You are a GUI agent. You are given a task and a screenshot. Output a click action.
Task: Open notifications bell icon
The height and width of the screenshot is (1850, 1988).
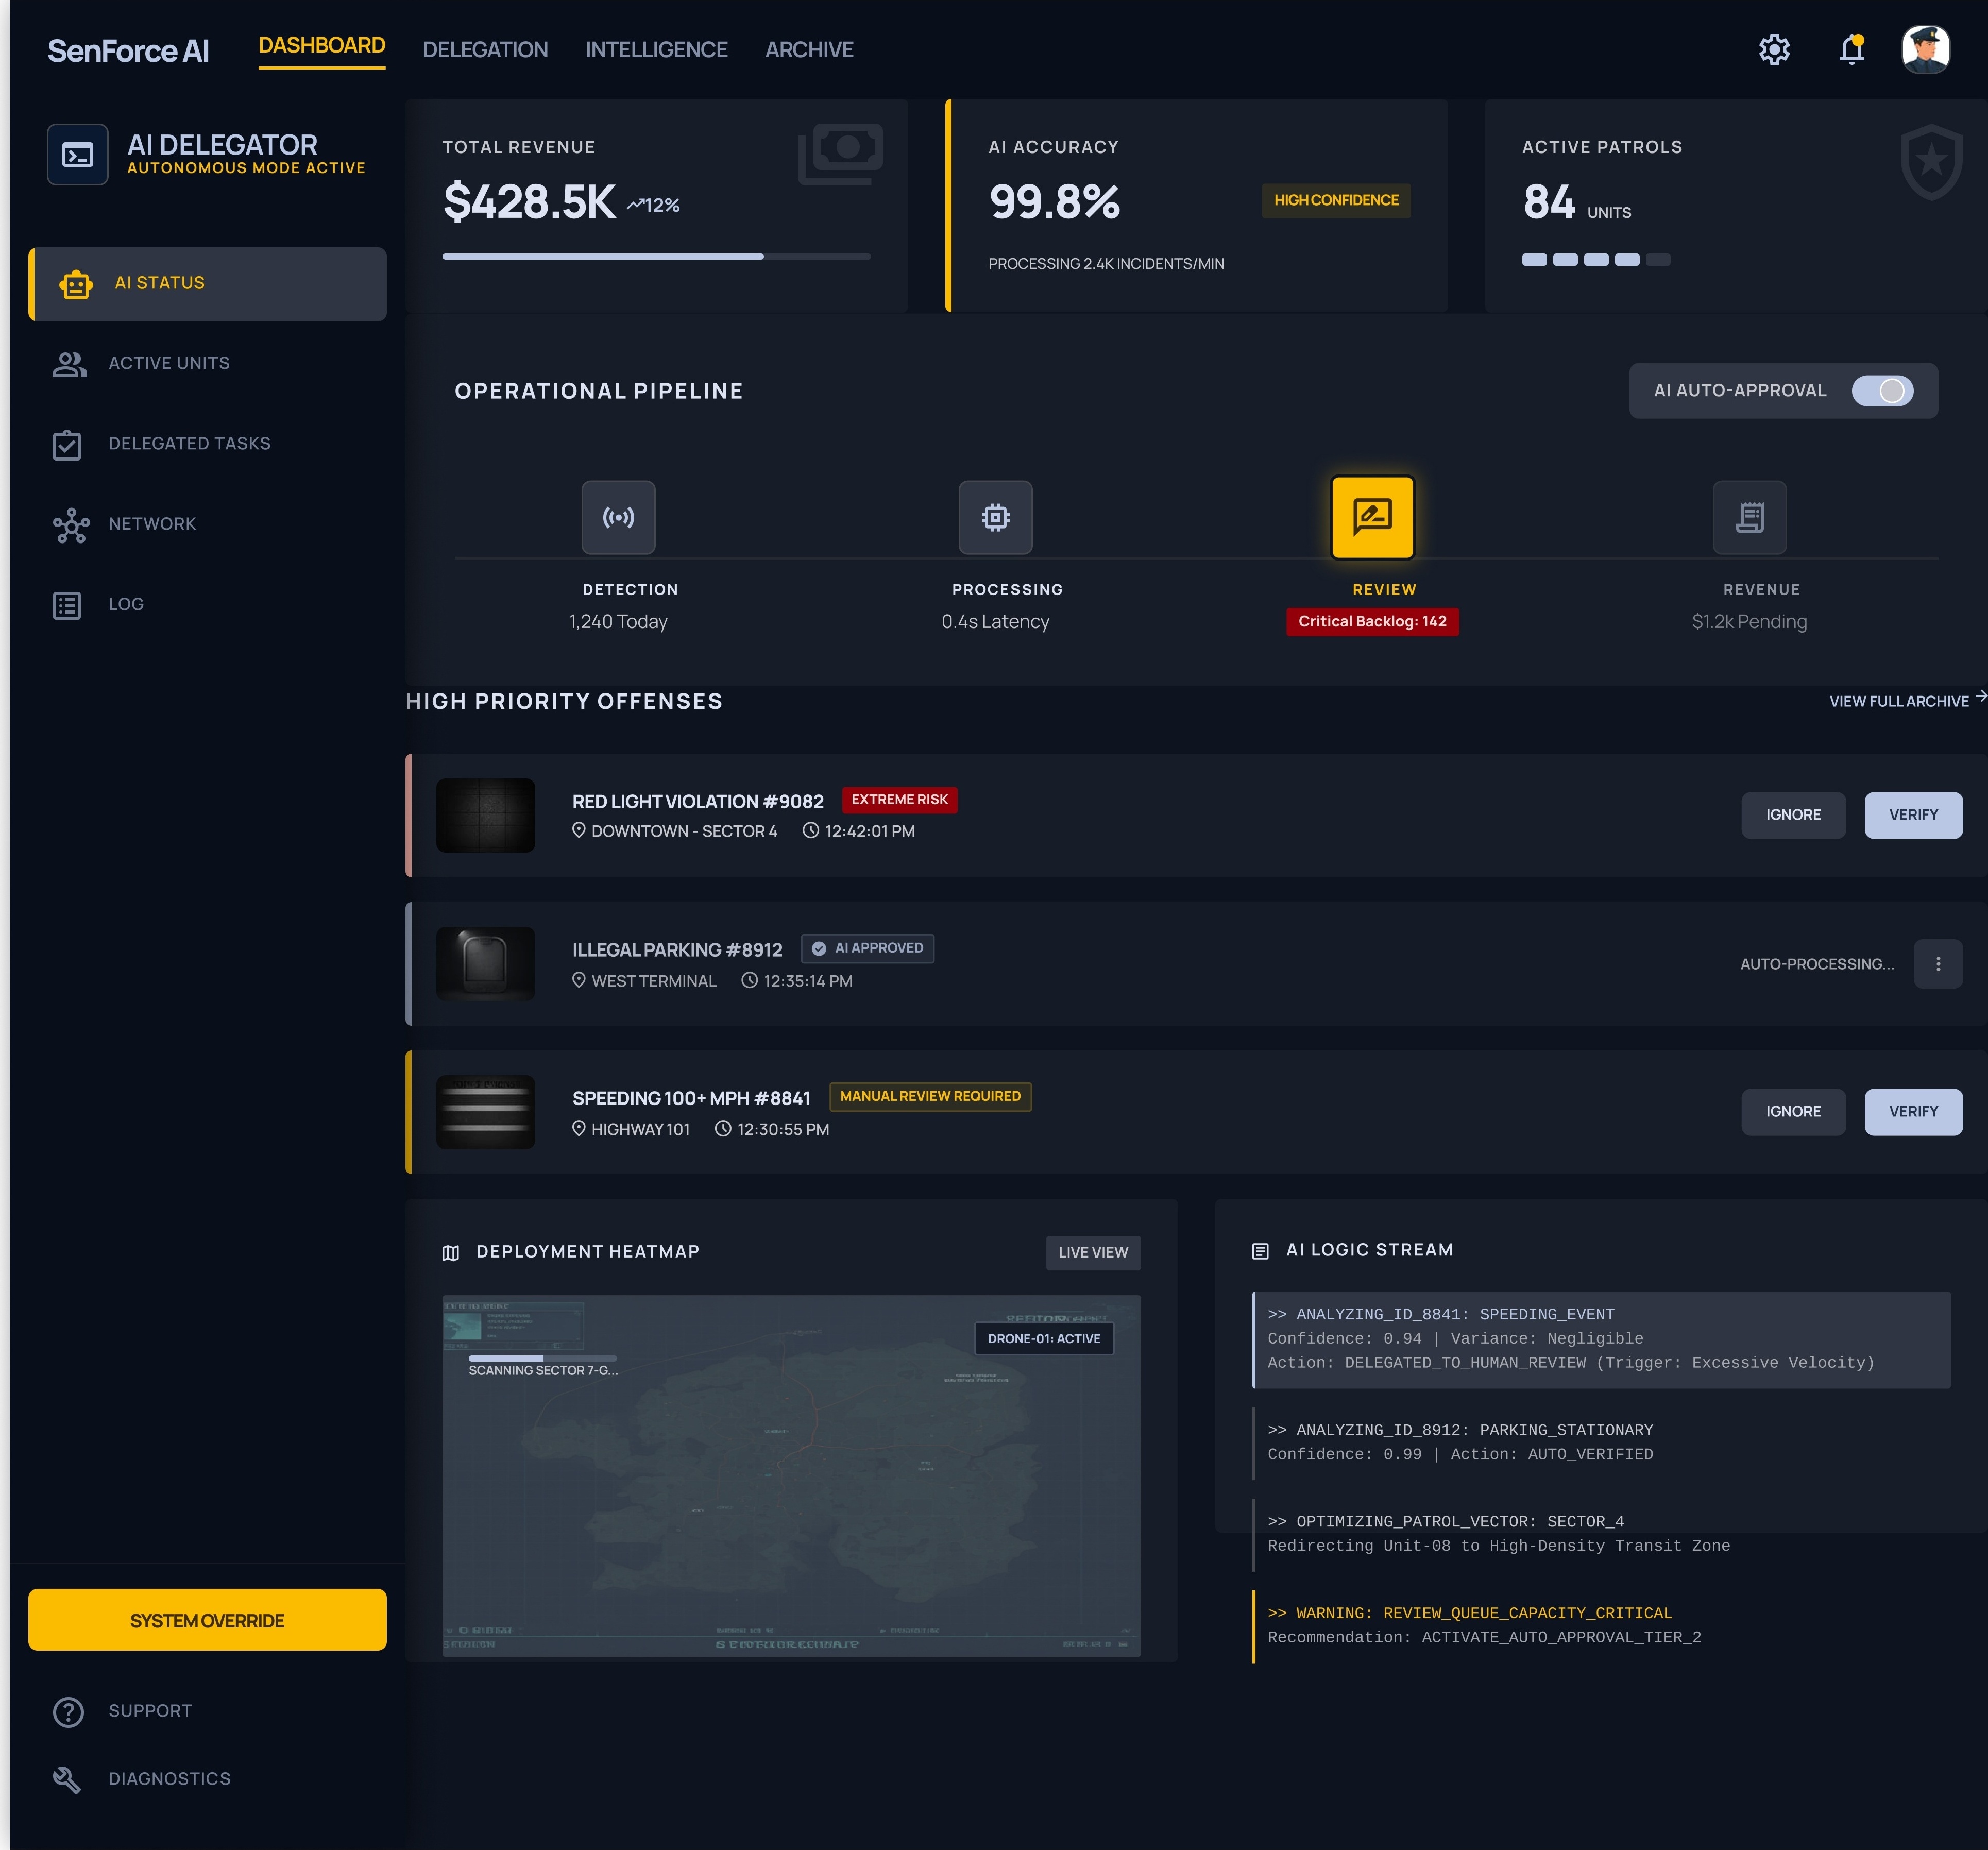(x=1852, y=49)
